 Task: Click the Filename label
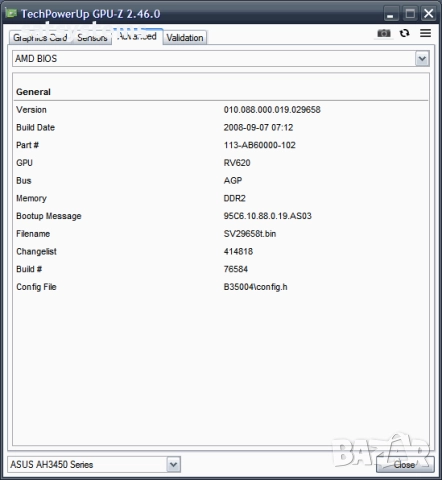[33, 233]
